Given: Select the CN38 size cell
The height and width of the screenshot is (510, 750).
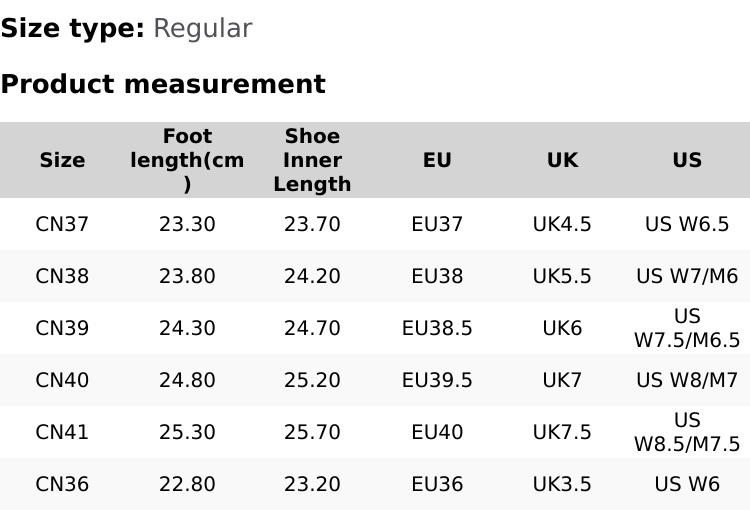Looking at the screenshot, I should pyautogui.click(x=62, y=276).
